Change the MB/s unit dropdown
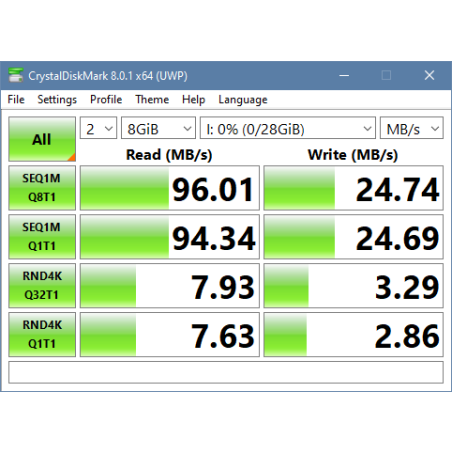Image resolution: width=452 pixels, height=452 pixels. (412, 128)
